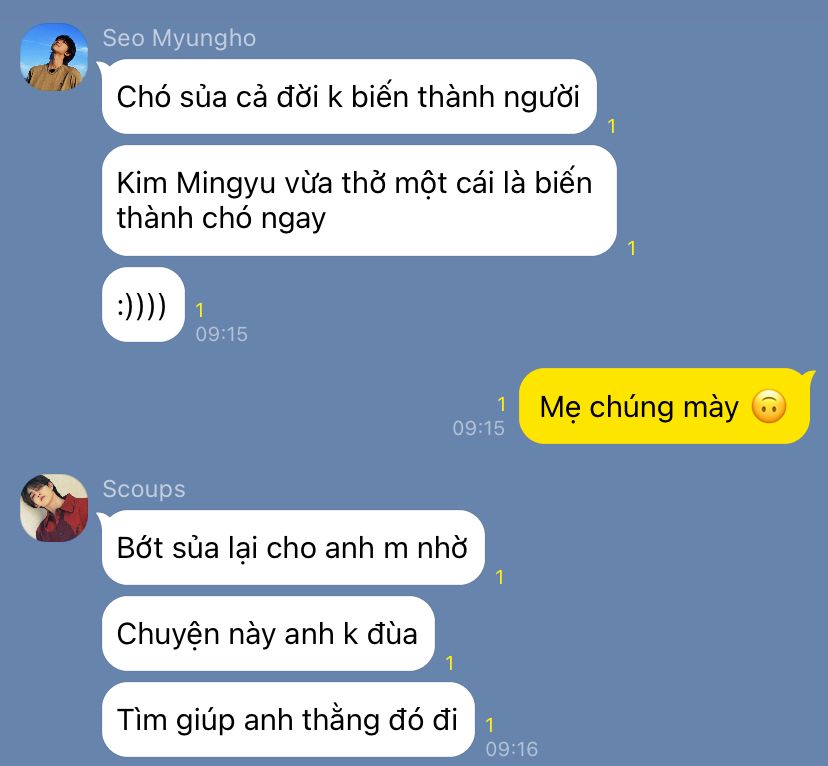Open Scoups' profile avatar

[x=54, y=507]
